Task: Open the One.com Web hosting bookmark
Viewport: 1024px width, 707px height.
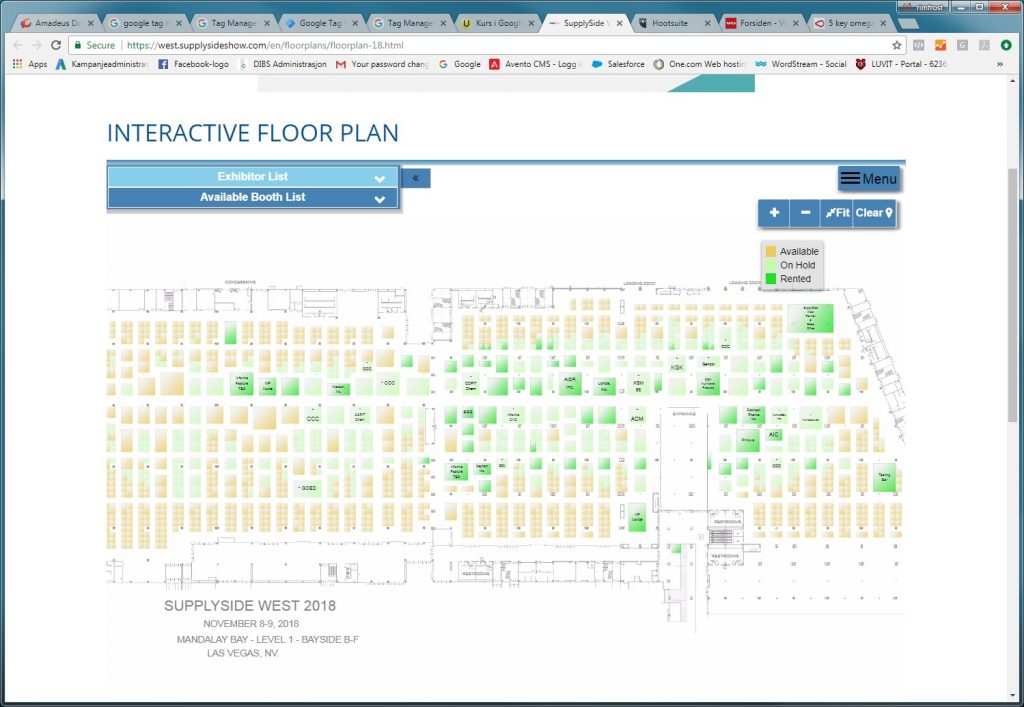Action: pyautogui.click(x=700, y=64)
